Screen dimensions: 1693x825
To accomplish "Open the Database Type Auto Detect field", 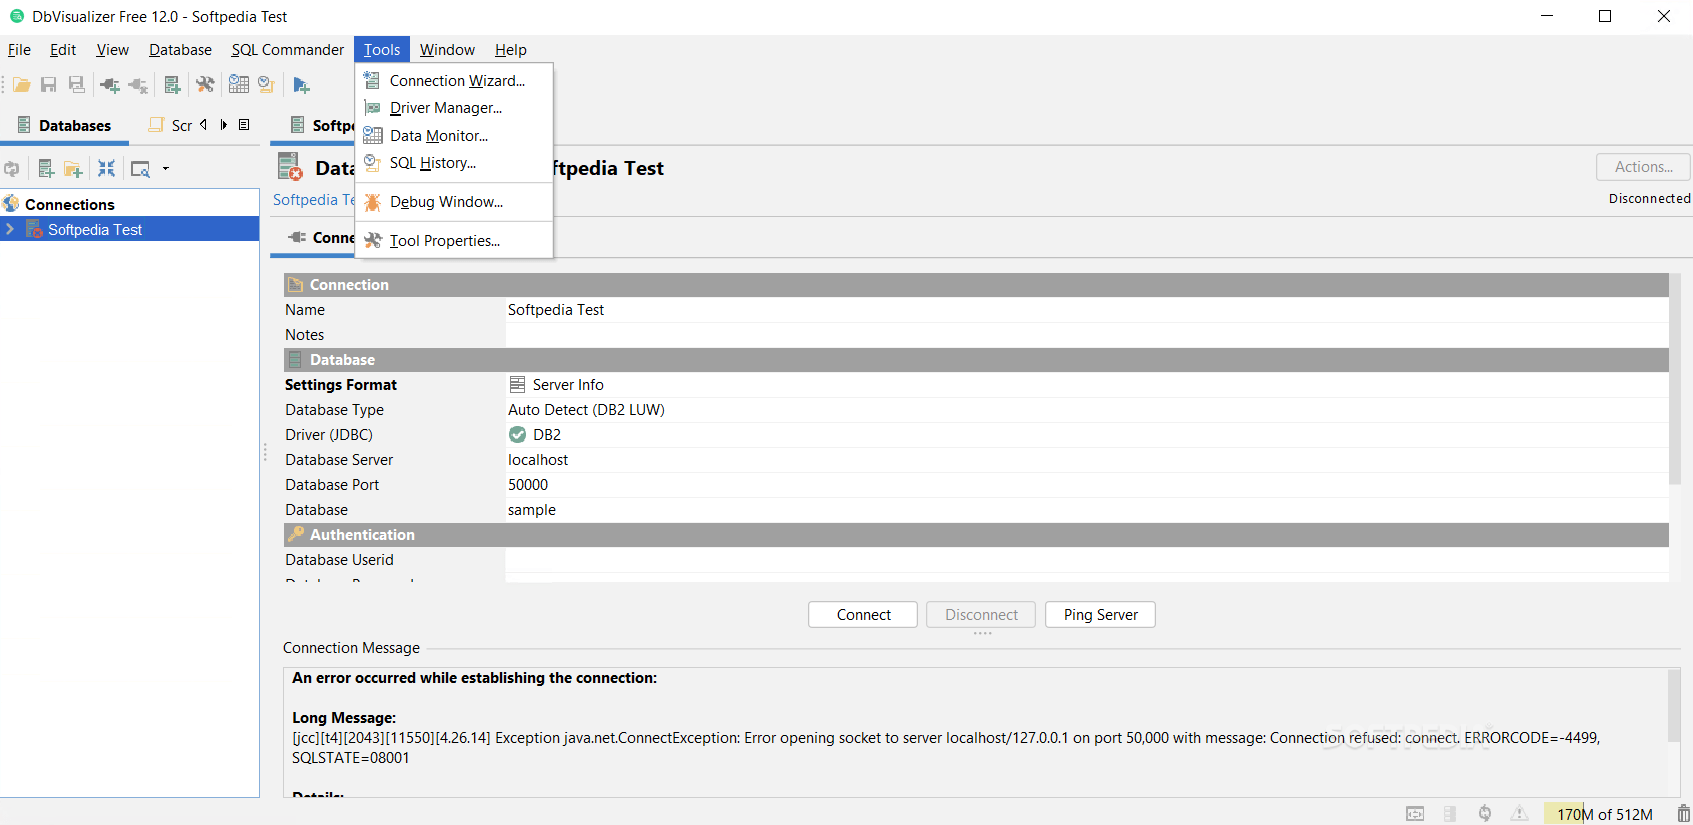I will (1087, 410).
